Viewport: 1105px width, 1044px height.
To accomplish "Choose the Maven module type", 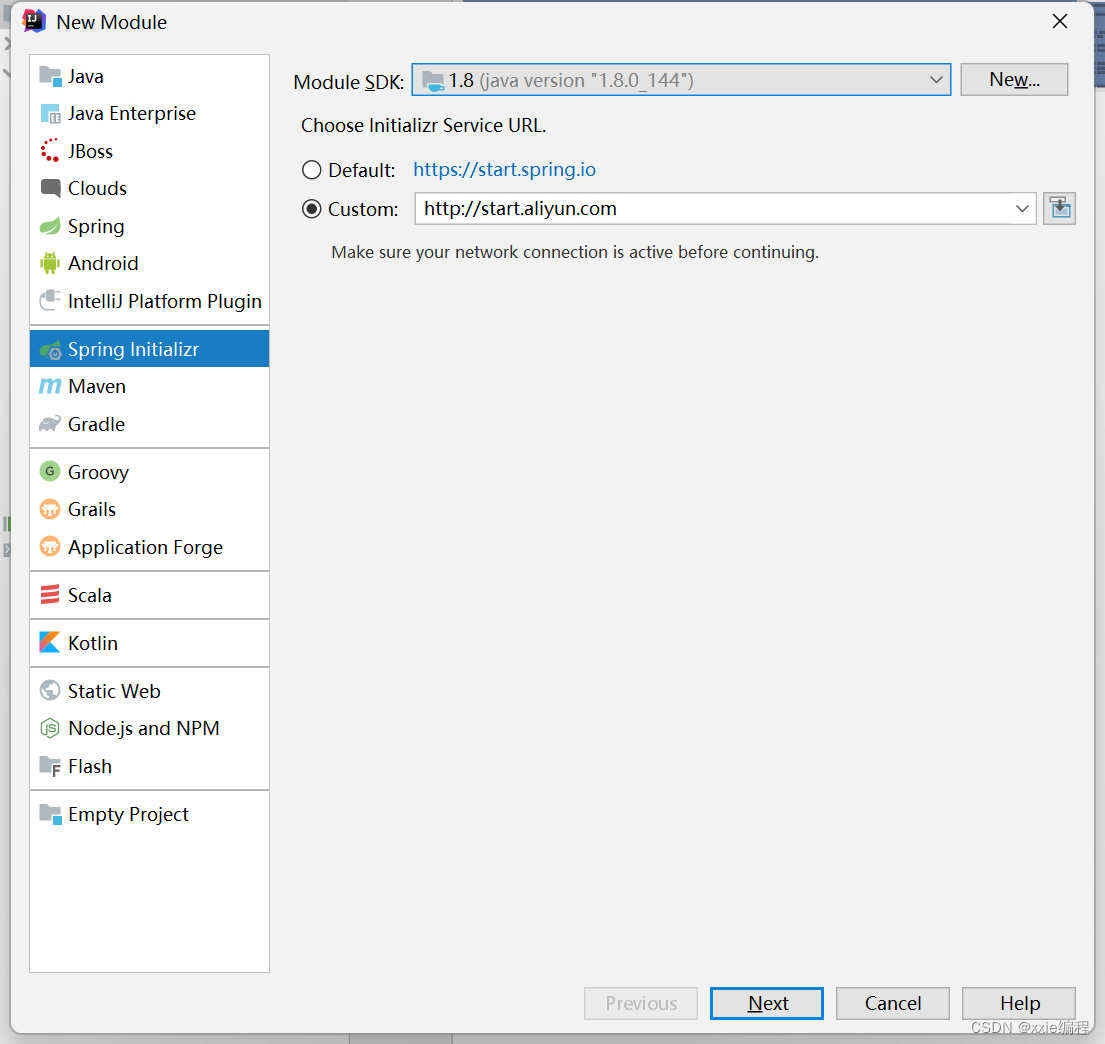I will 149,386.
